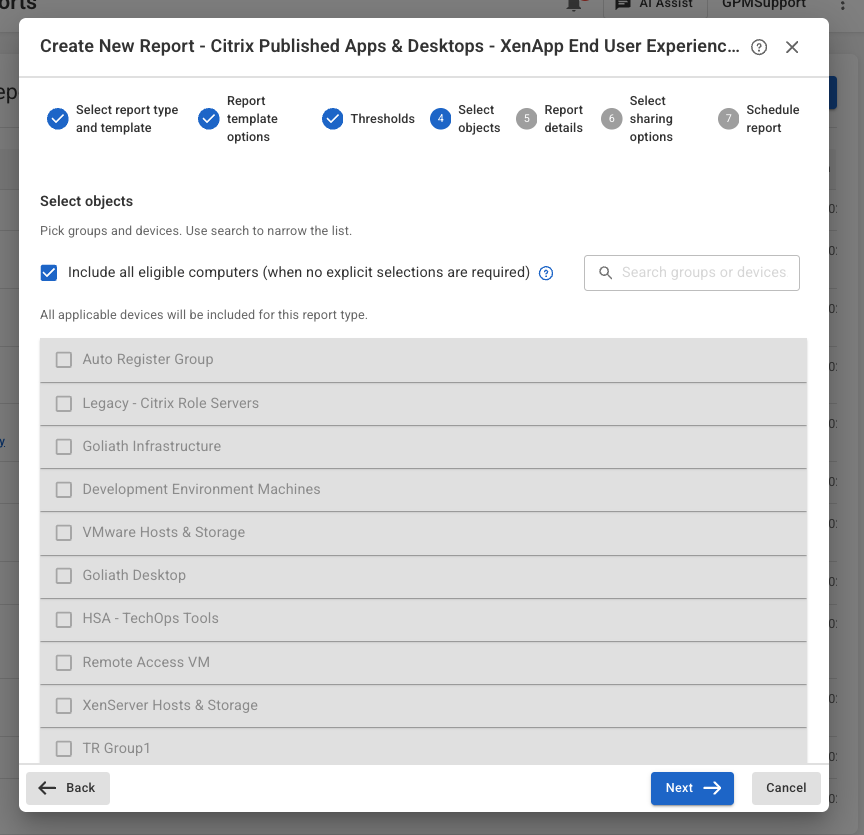This screenshot has width=864, height=835.
Task: Go to the Thresholds step
Action: pos(368,118)
